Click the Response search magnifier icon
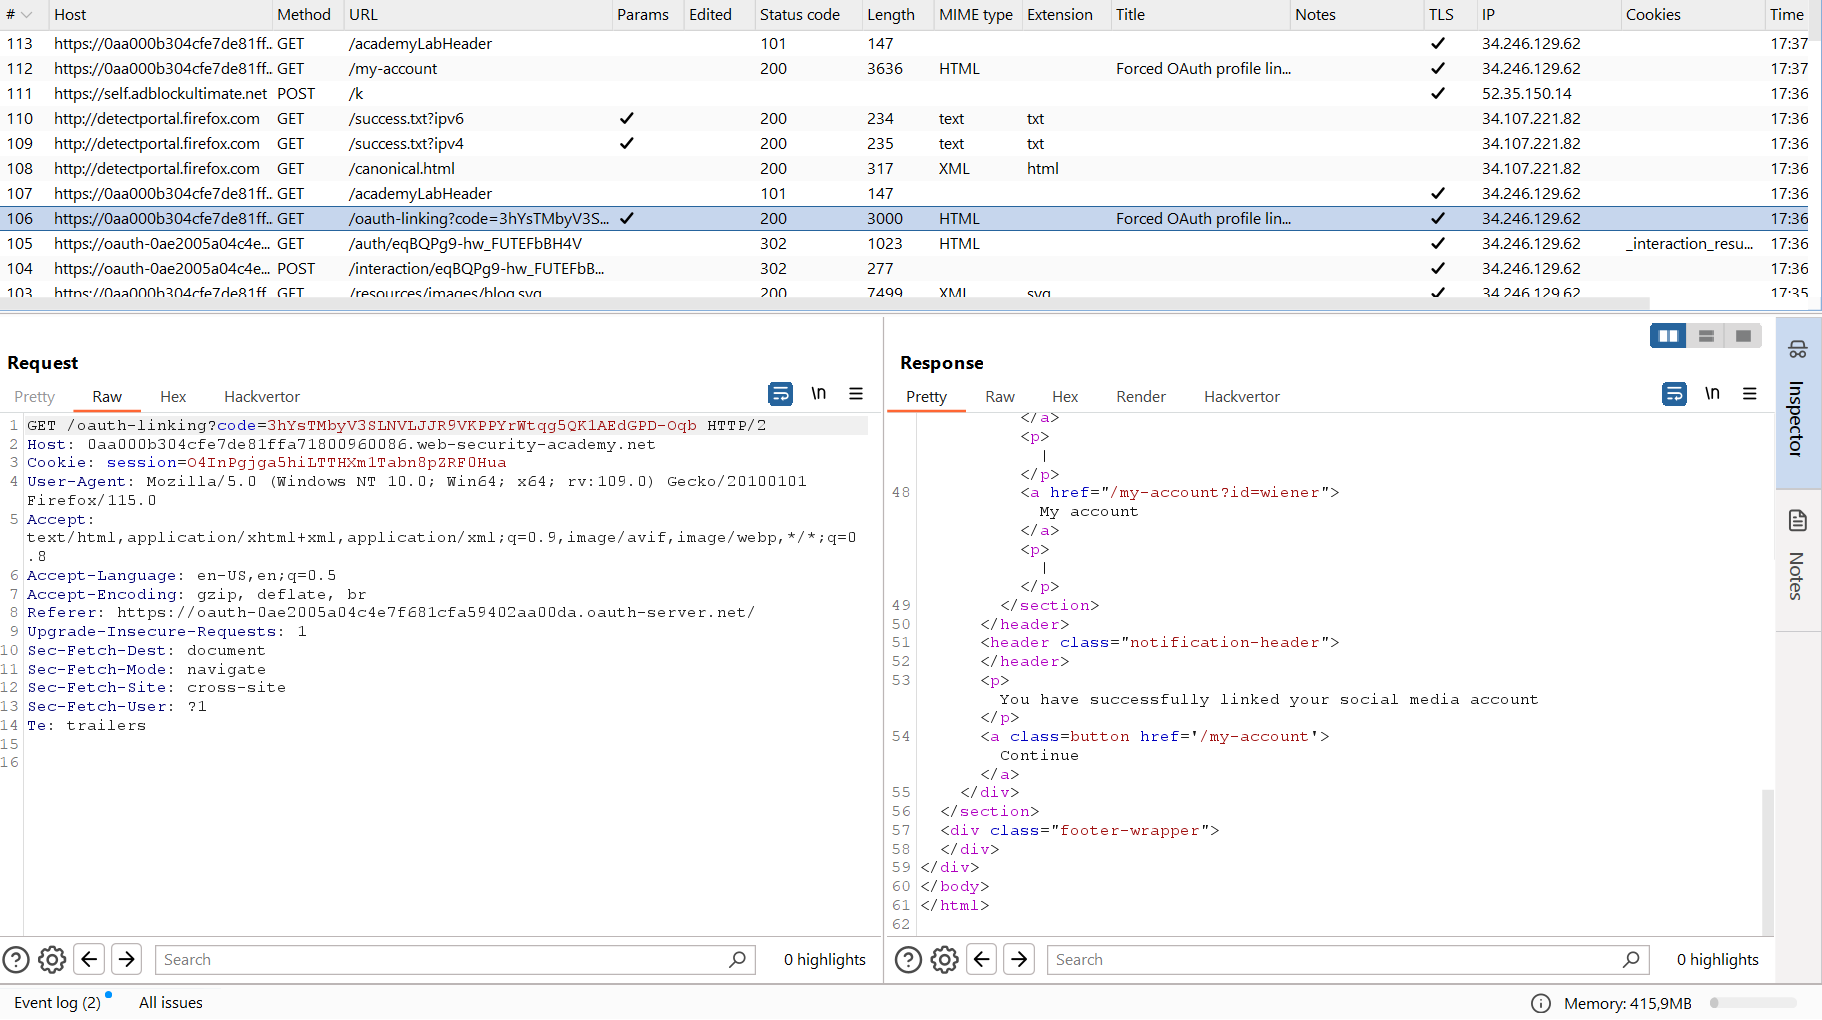The image size is (1822, 1020). point(1631,960)
